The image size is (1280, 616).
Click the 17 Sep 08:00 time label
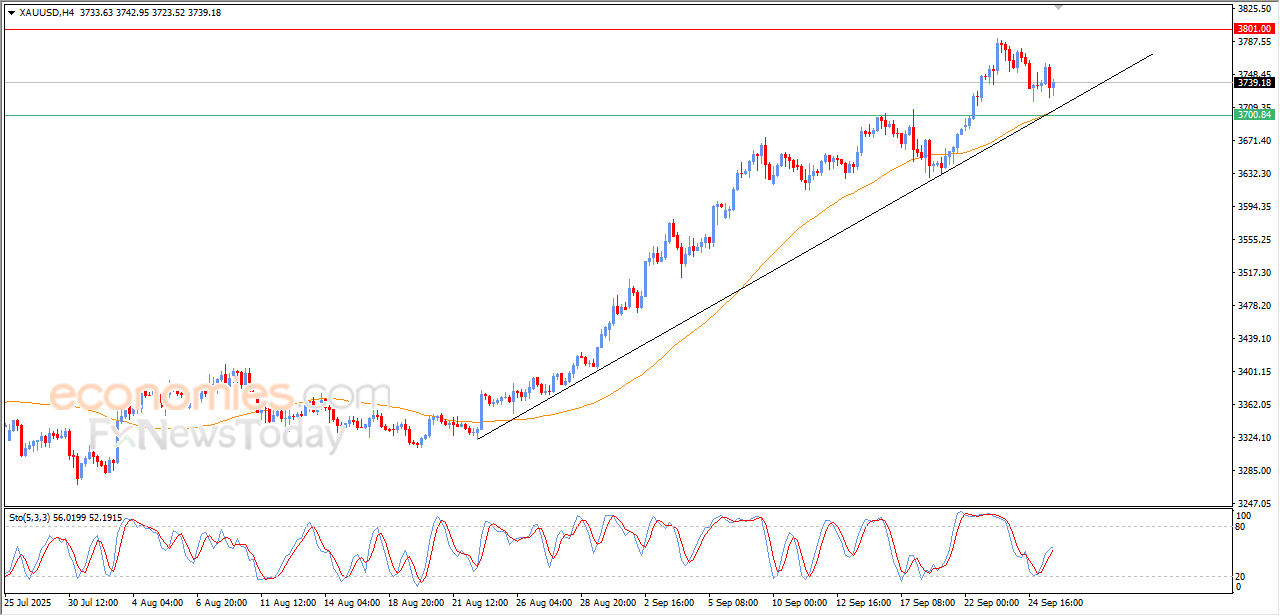(x=928, y=603)
